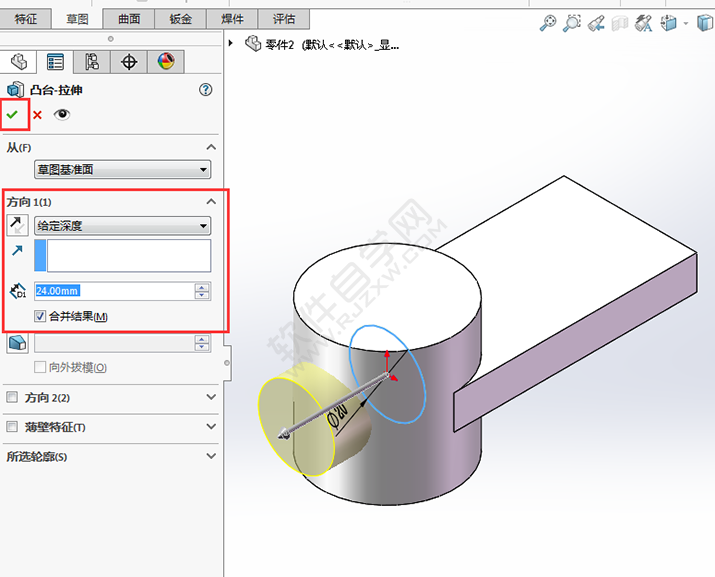Expand the 零件2 flyout tree arrow
This screenshot has width=715, height=577.
point(231,43)
